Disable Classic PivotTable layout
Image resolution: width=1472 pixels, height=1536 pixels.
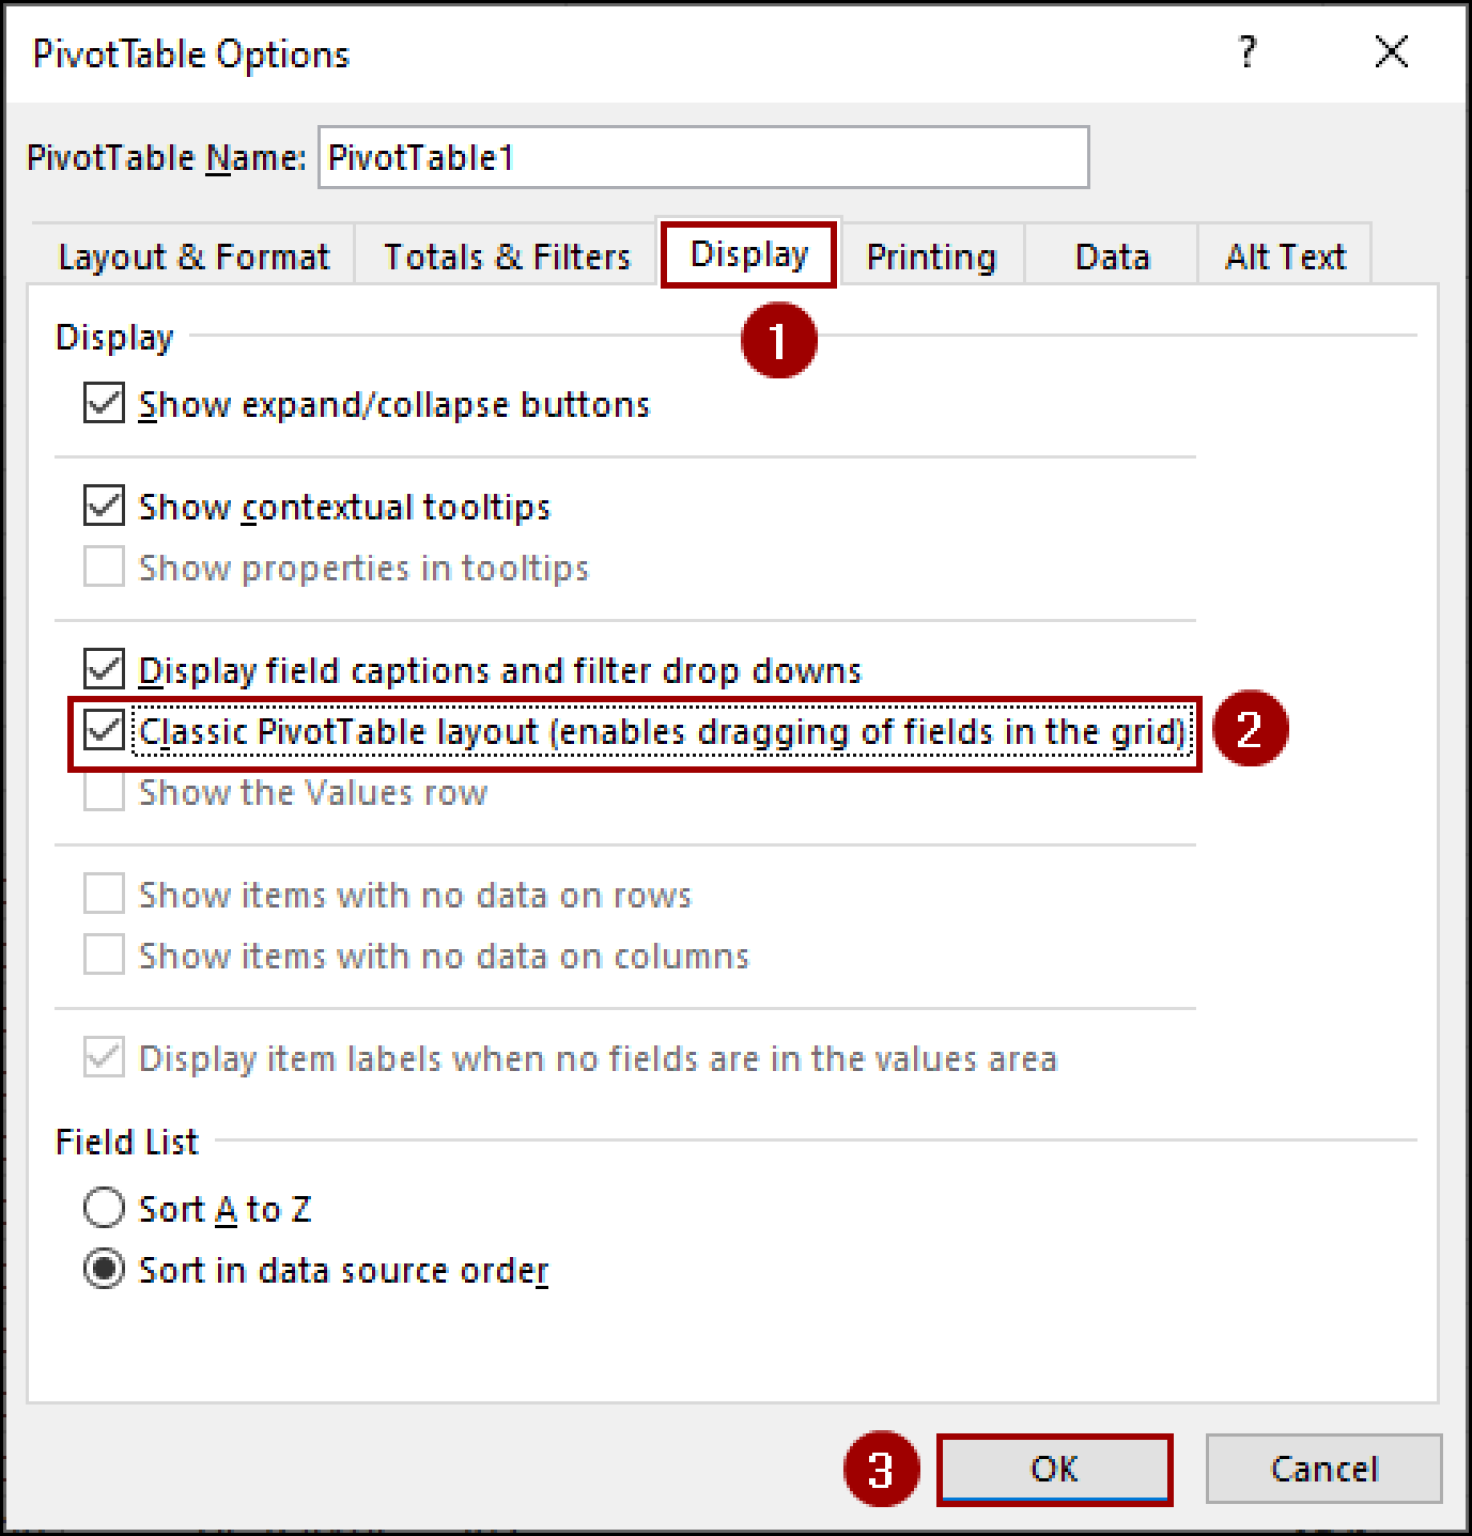coord(104,731)
